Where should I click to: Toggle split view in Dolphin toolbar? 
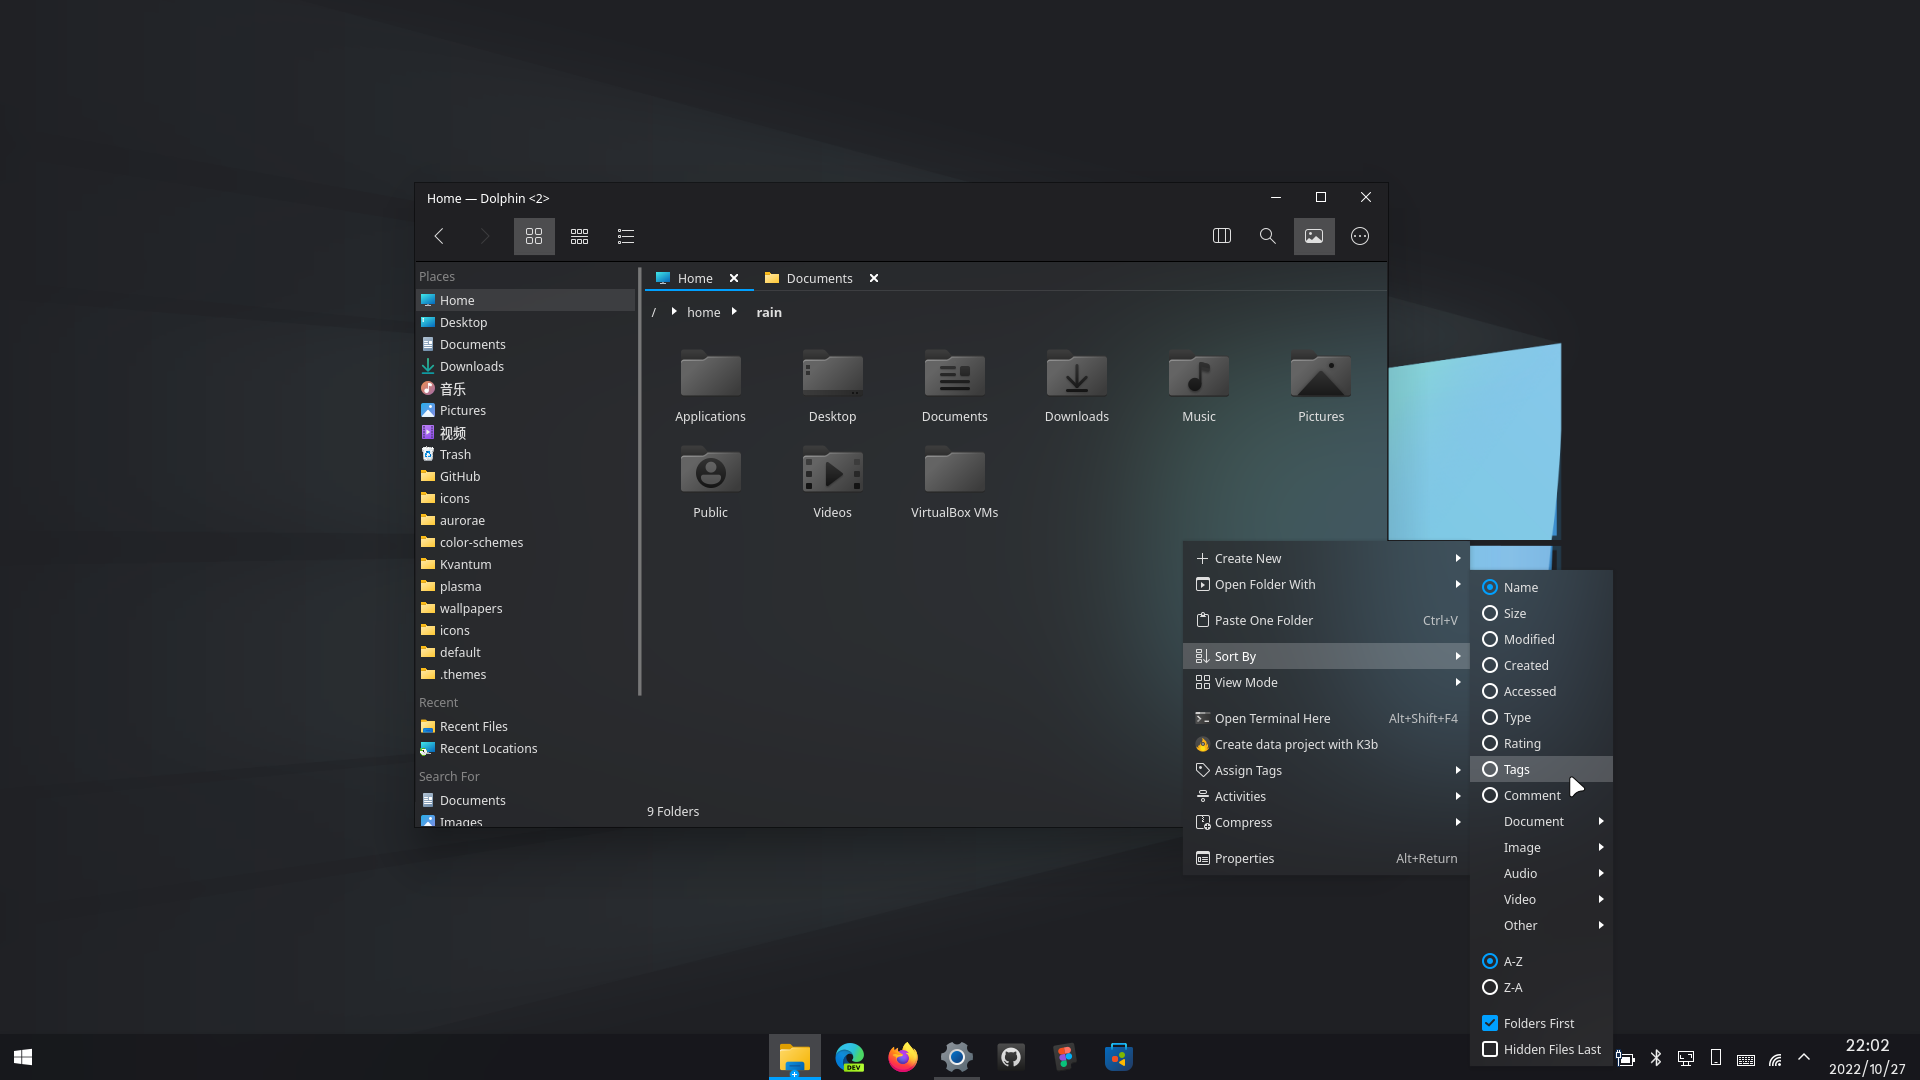click(1222, 236)
